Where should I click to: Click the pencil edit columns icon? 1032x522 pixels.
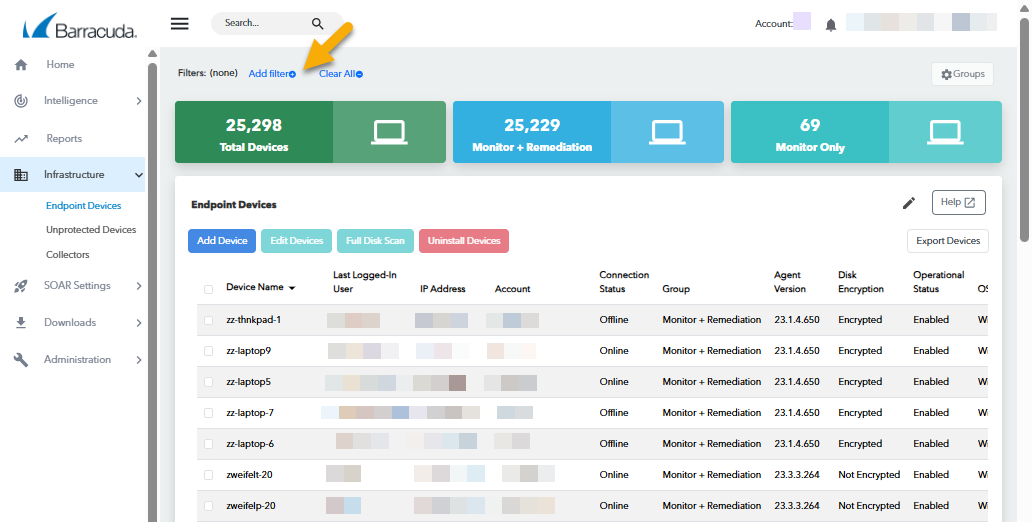[908, 203]
